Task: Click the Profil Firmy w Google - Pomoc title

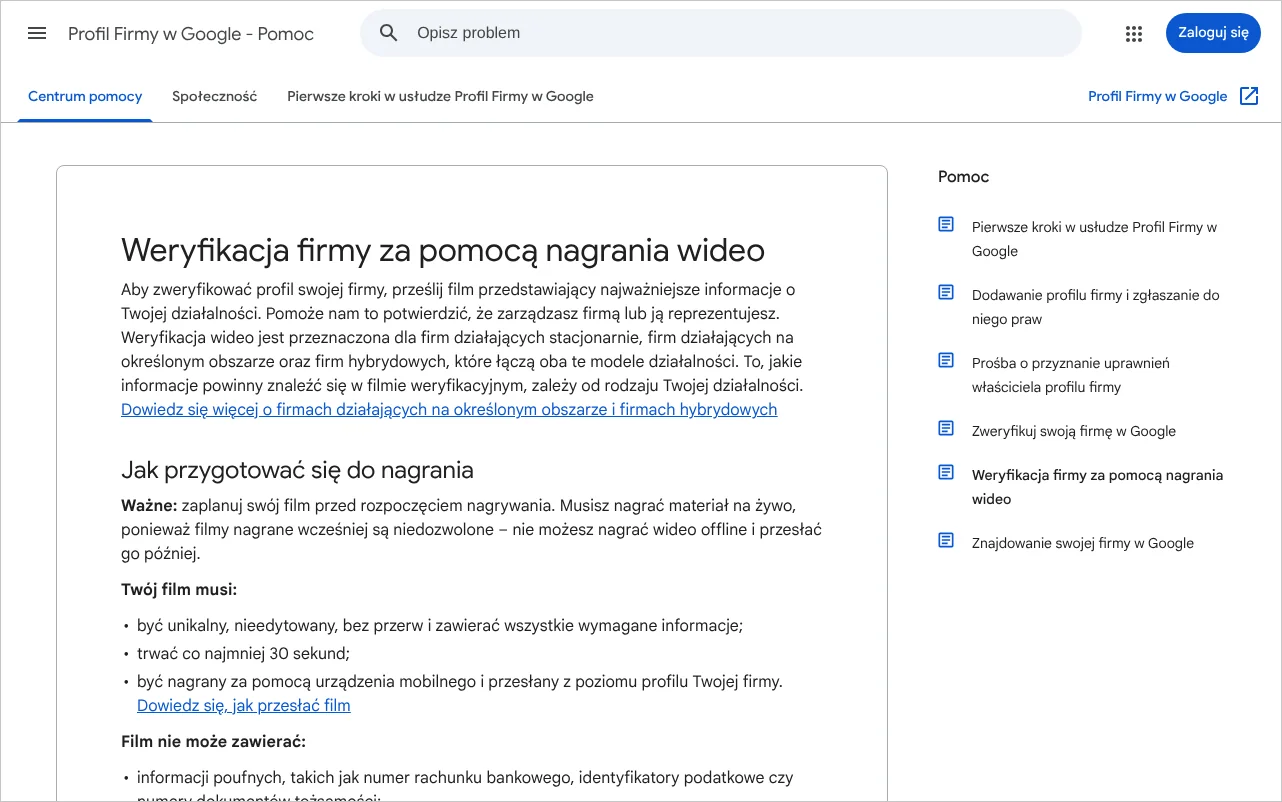Action: point(191,34)
